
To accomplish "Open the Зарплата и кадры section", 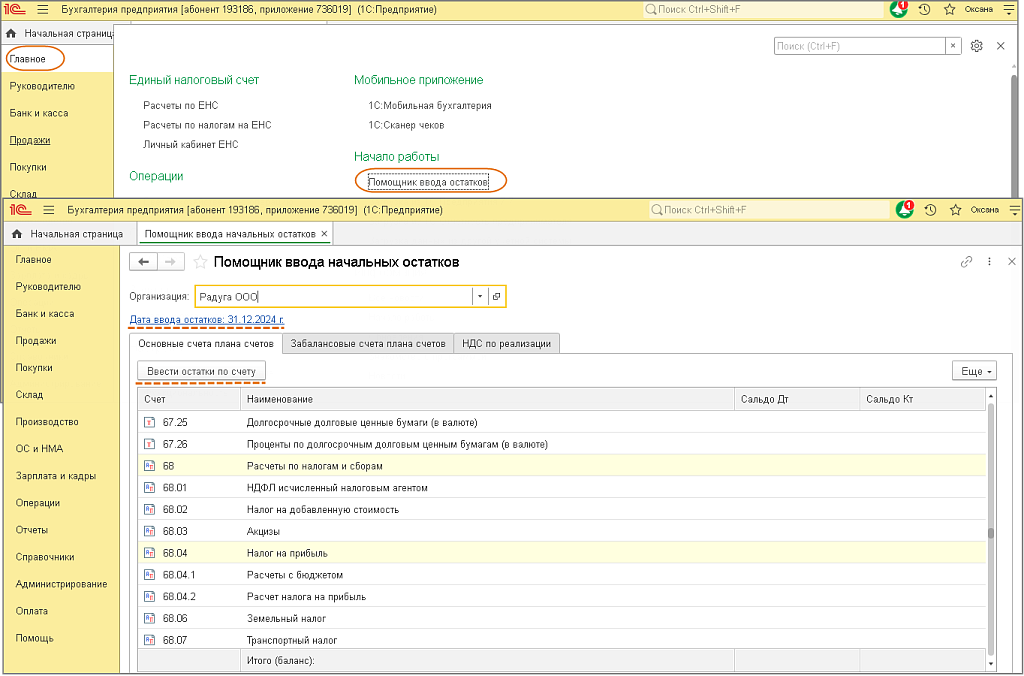I will [x=56, y=476].
